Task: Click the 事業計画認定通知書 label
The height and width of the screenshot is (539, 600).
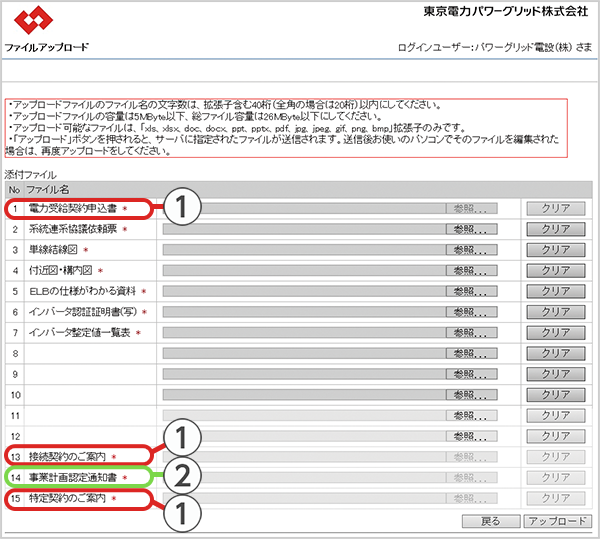Action: tap(73, 477)
